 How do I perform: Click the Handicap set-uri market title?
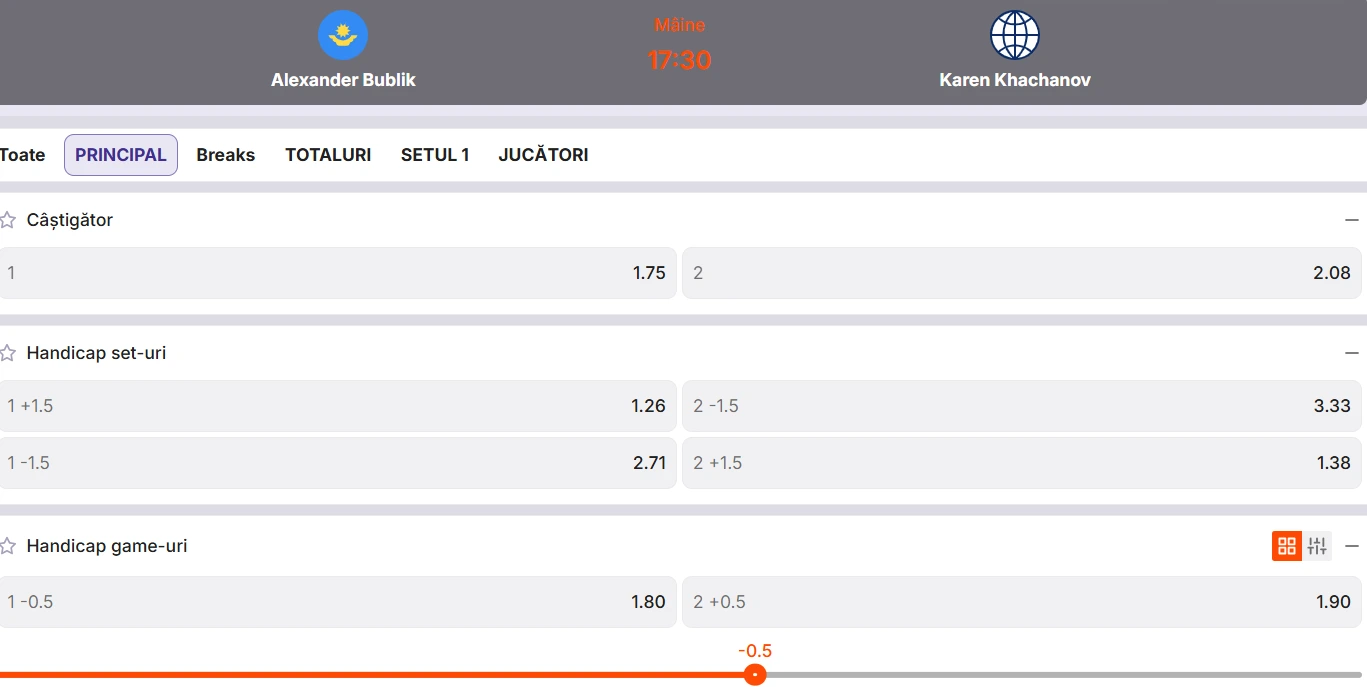(x=97, y=353)
